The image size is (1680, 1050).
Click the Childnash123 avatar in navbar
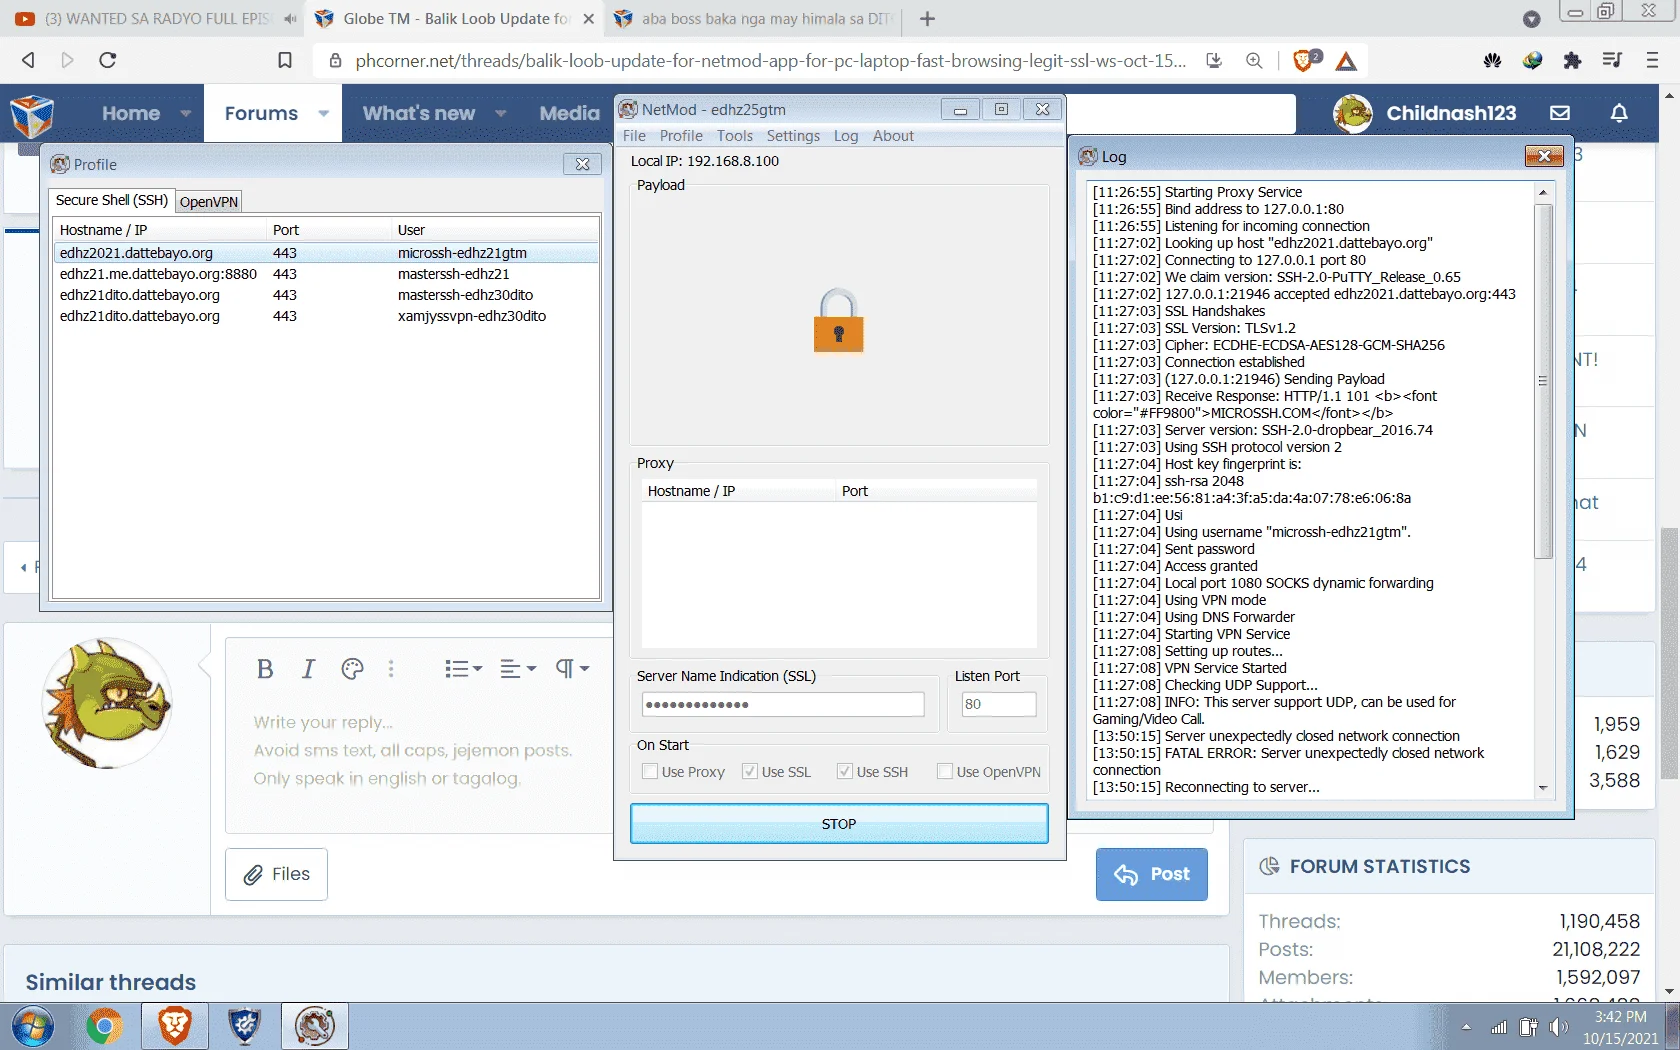[x=1353, y=113]
